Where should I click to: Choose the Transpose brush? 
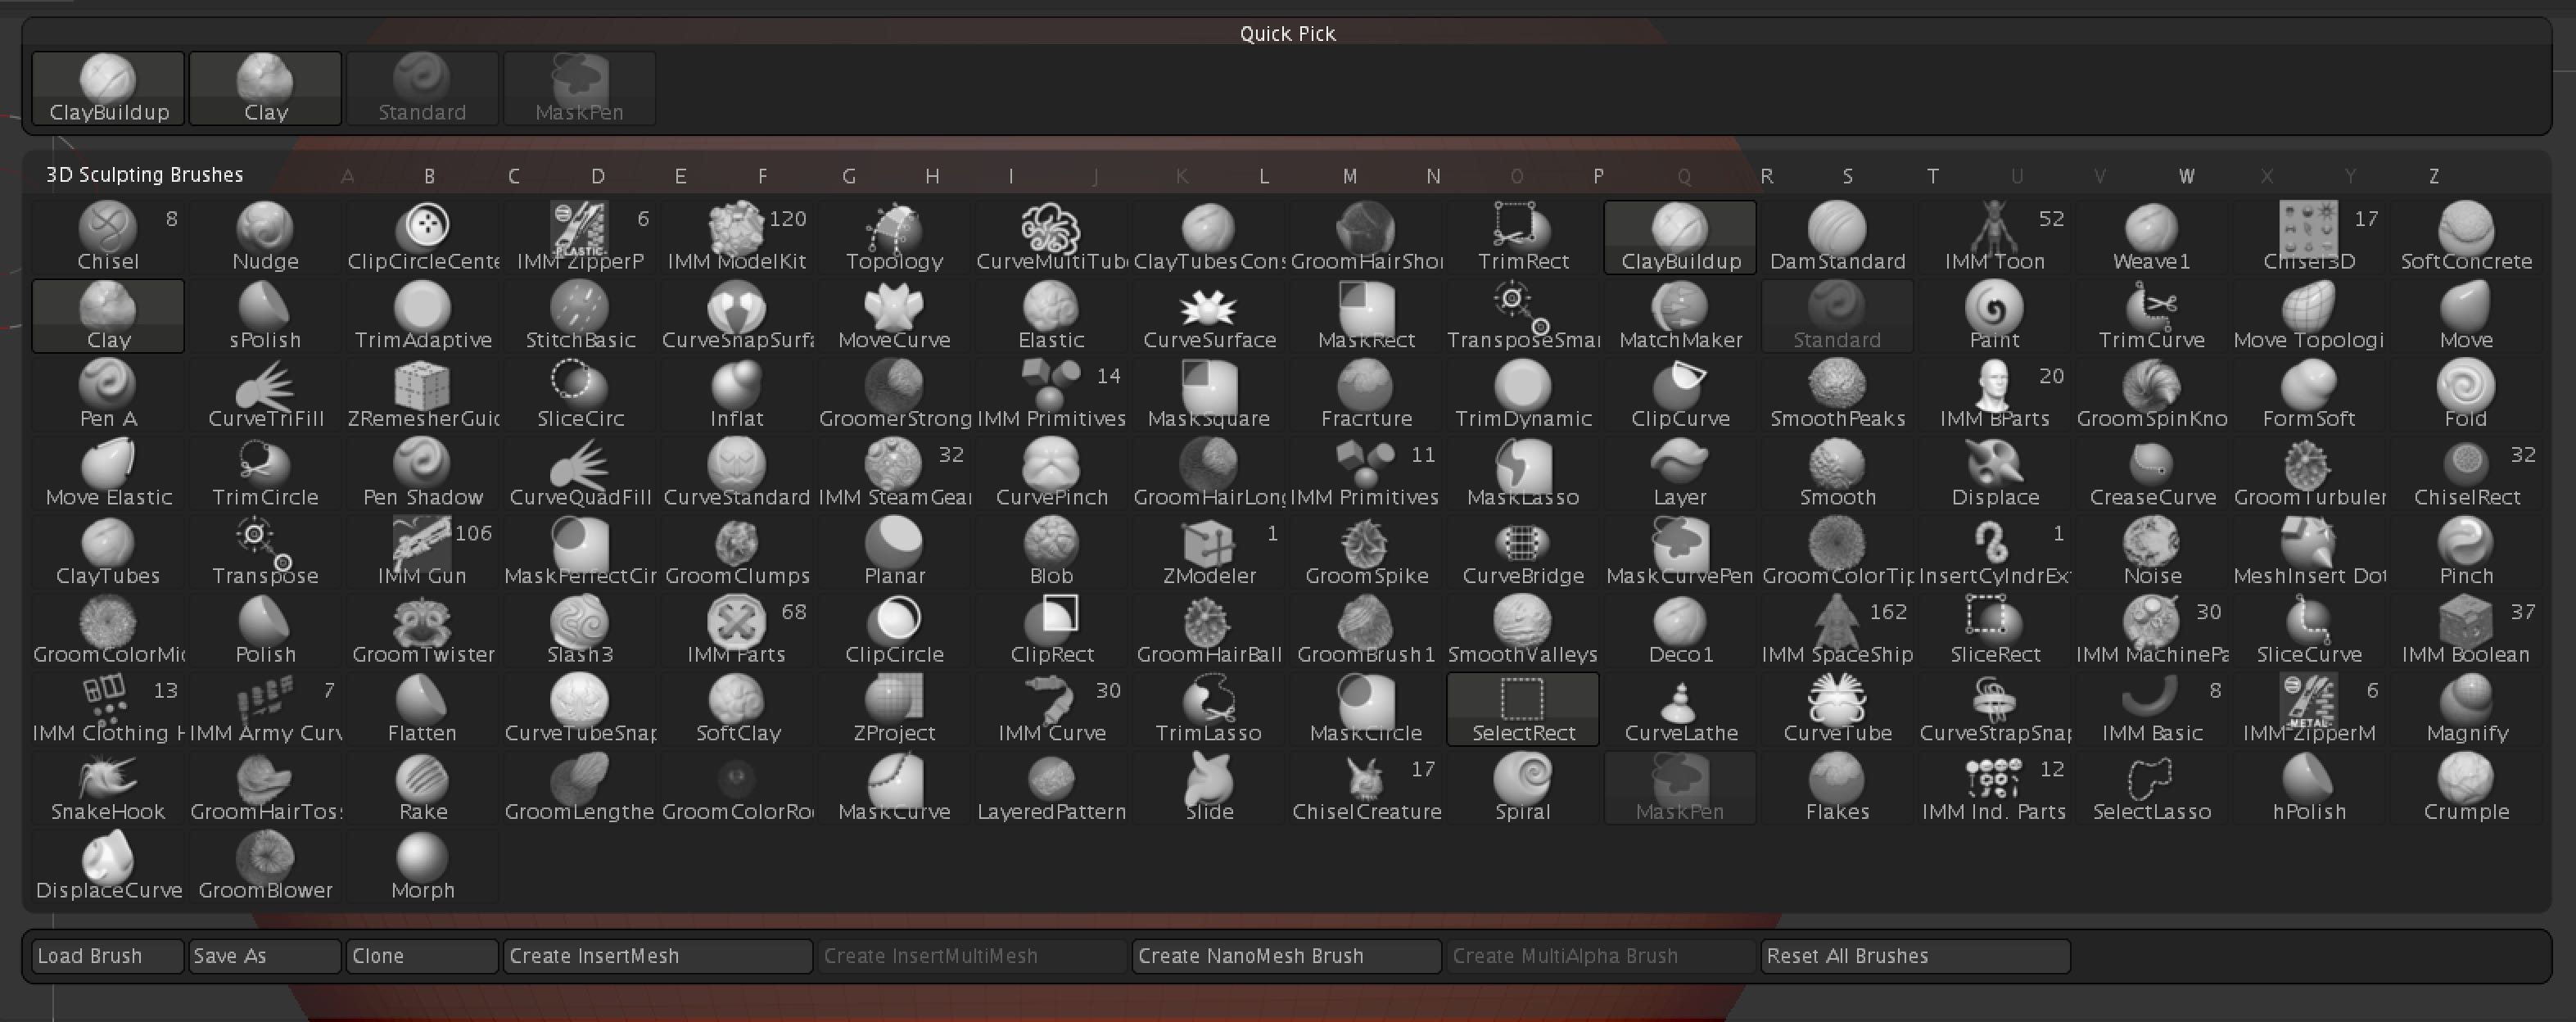click(x=265, y=552)
